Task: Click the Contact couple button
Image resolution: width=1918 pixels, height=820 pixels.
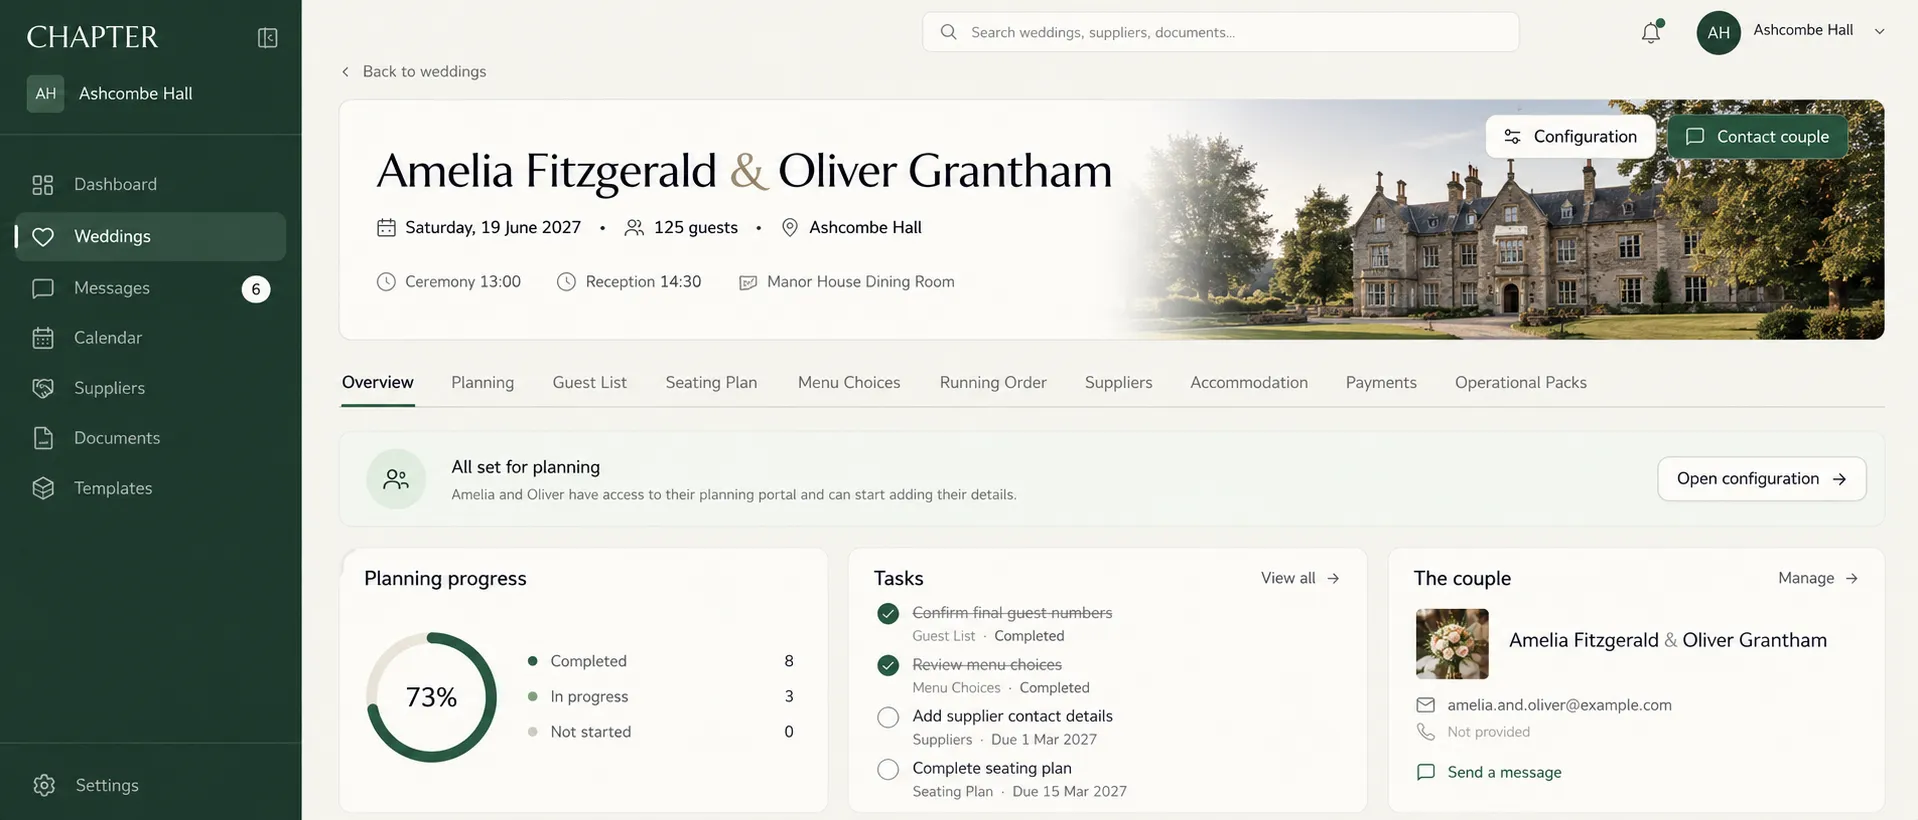Action: click(x=1757, y=137)
